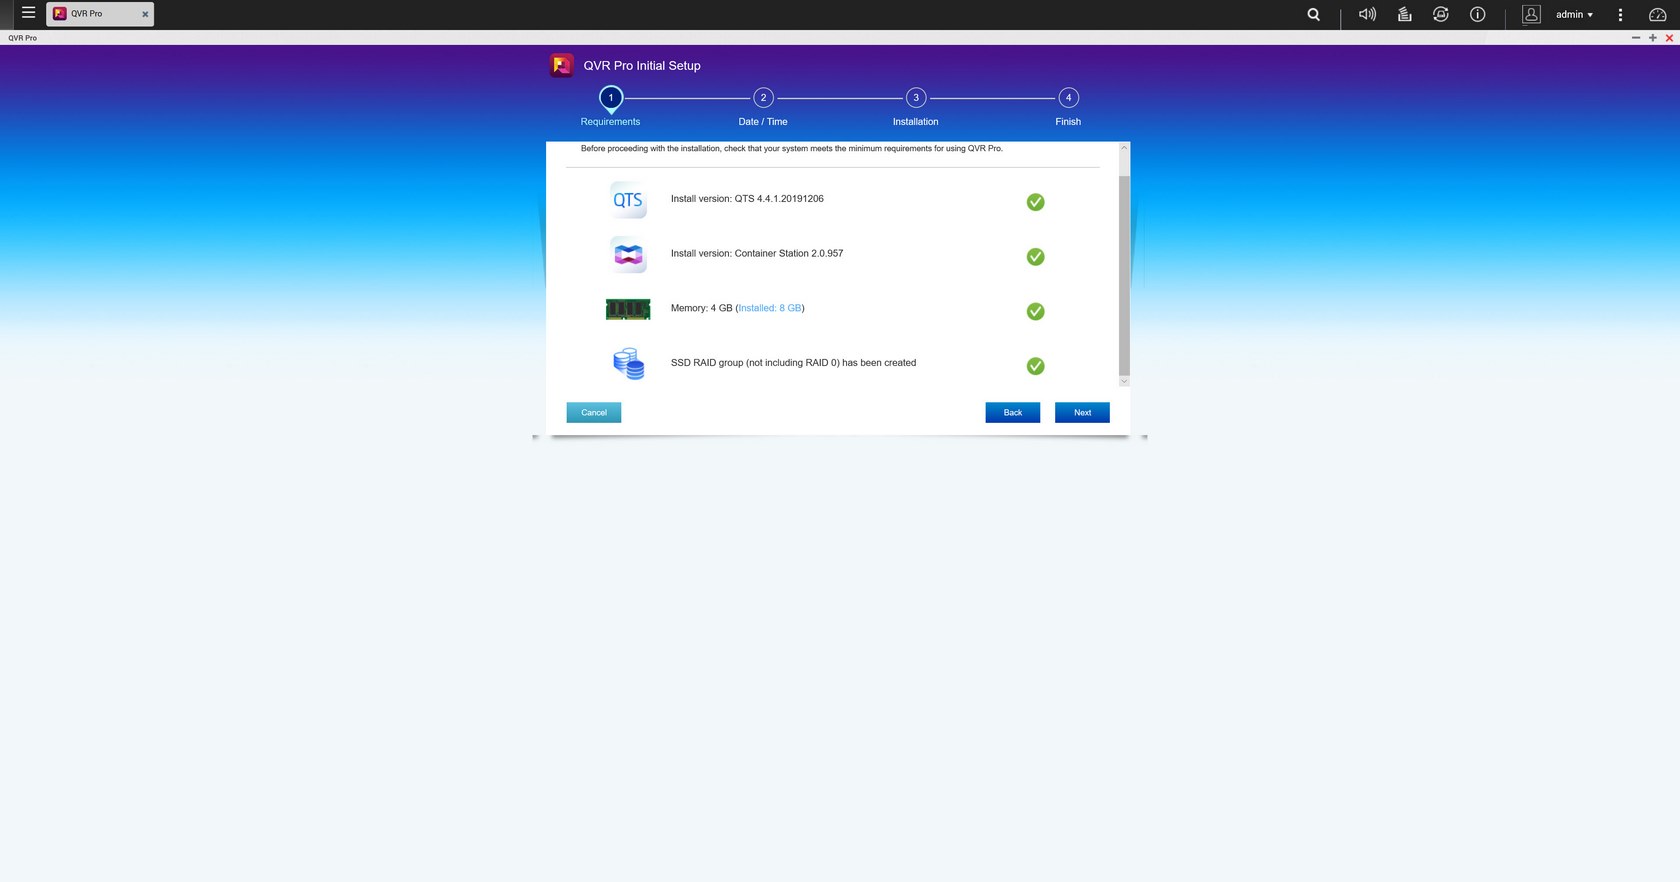
Task: Click the 'QVR Pro Initial Setup' title
Action: [x=642, y=65]
